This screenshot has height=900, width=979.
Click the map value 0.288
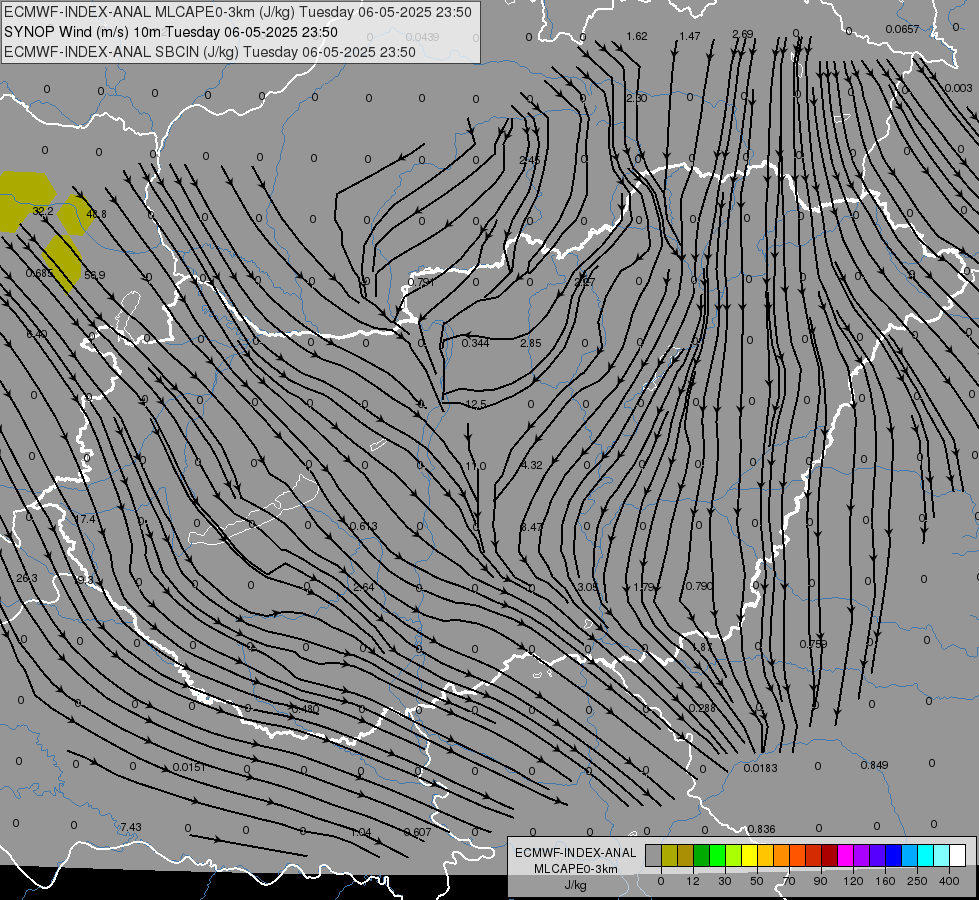tap(702, 708)
